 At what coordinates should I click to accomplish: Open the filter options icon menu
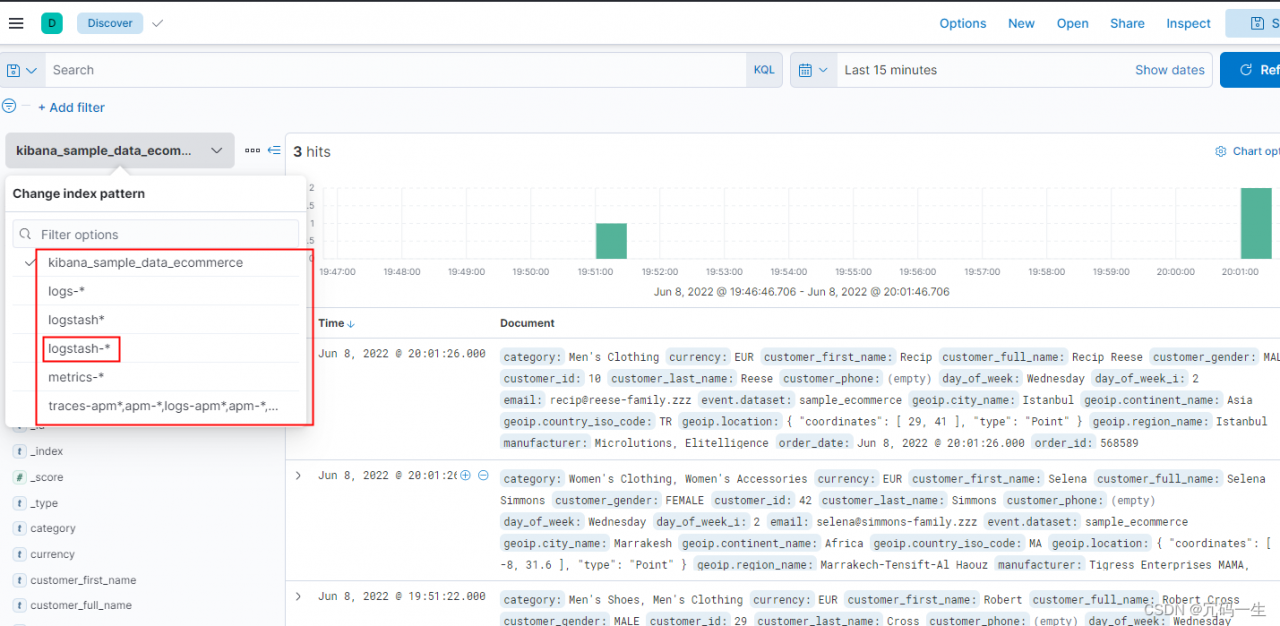tap(9, 106)
